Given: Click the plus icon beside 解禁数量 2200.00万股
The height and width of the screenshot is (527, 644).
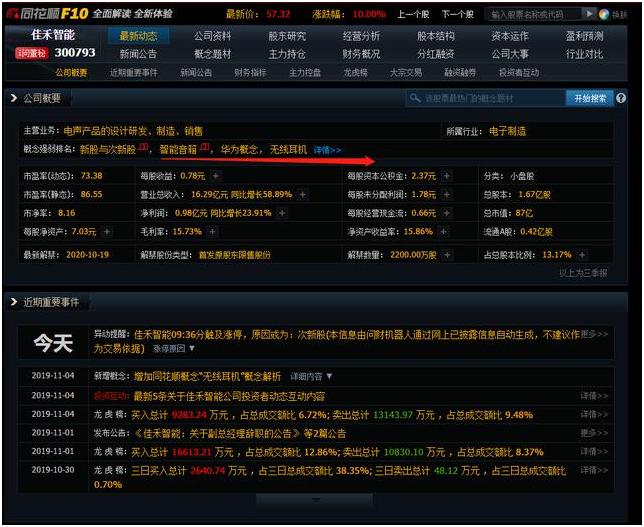Looking at the screenshot, I should (x=447, y=255).
